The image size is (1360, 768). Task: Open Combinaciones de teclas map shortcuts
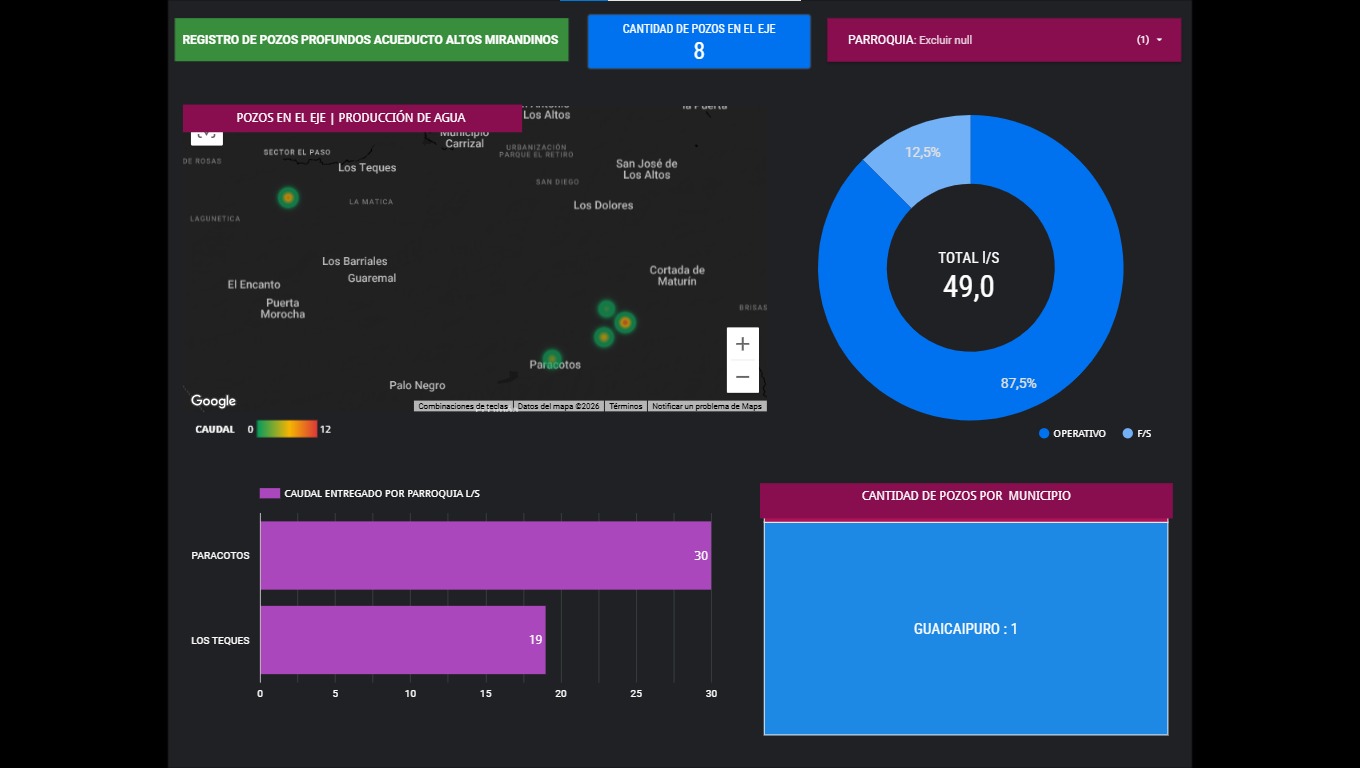pos(463,407)
